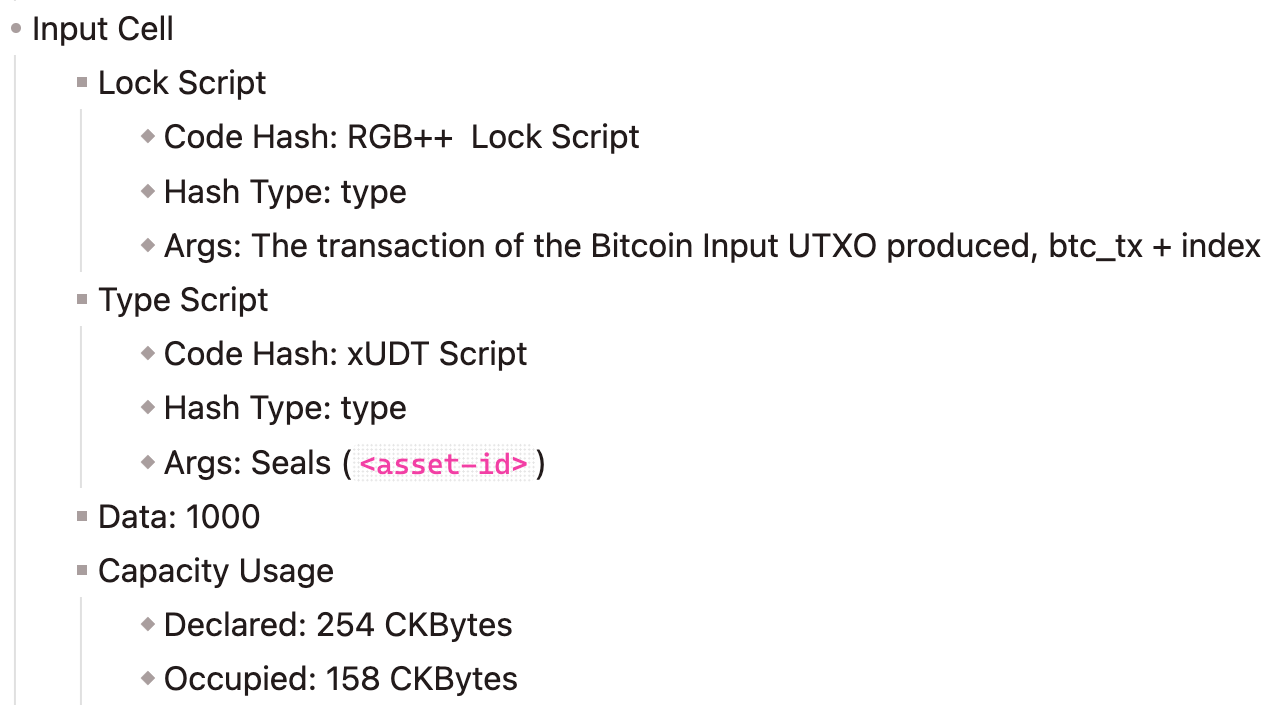Click the diamond bullet before Code Hash: xUDT

click(x=148, y=354)
